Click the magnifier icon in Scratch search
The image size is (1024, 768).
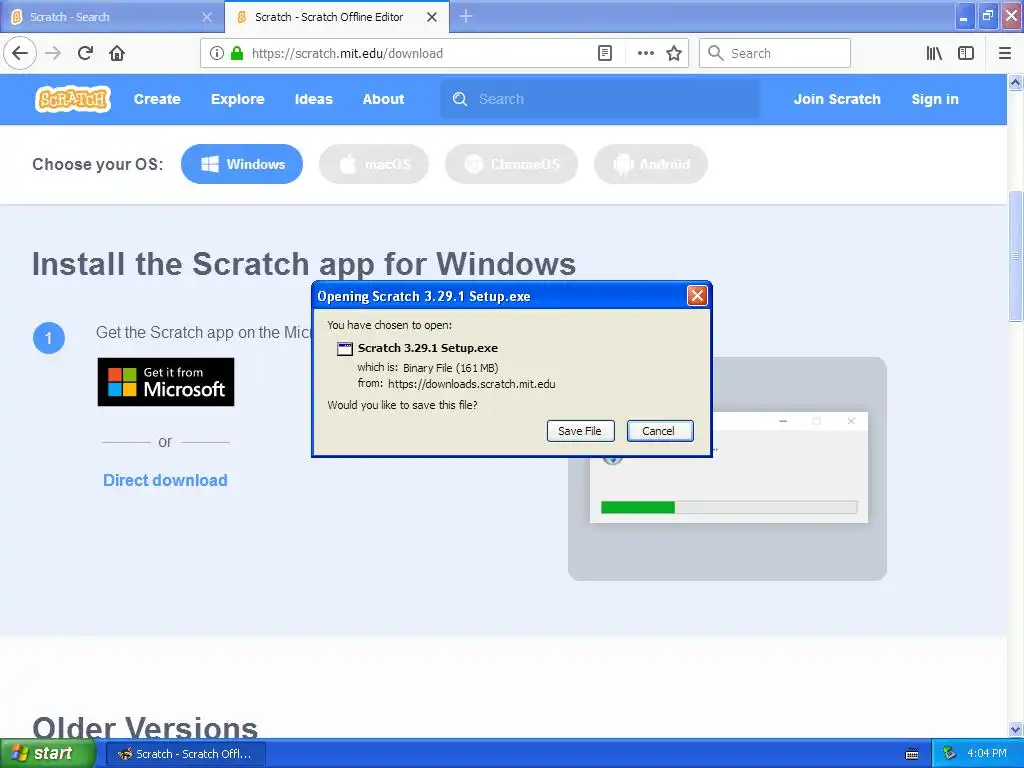[460, 99]
